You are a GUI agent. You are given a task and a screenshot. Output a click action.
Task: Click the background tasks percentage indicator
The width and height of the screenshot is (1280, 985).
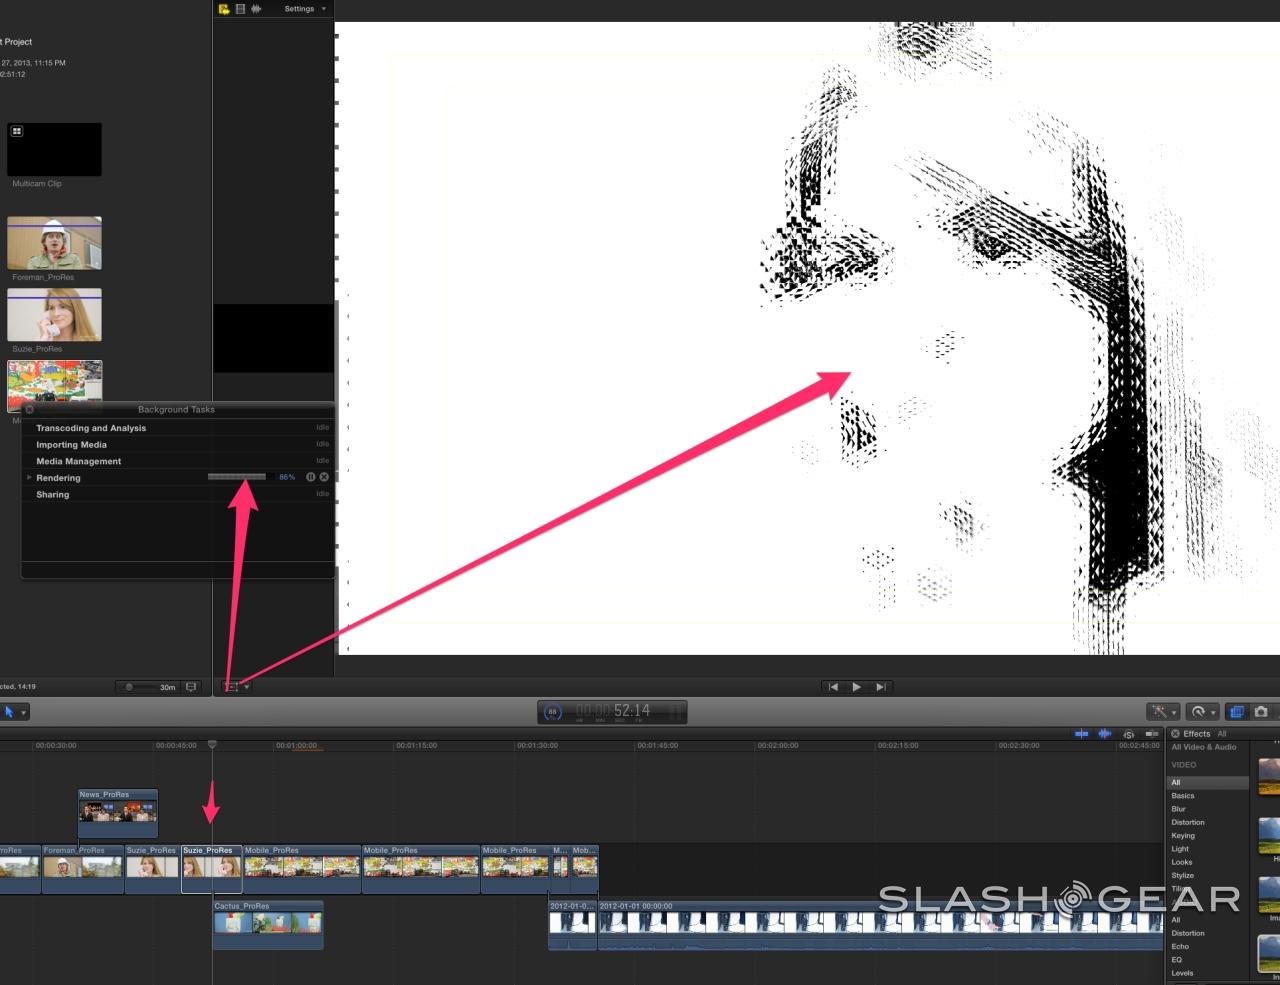pyautogui.click(x=552, y=712)
